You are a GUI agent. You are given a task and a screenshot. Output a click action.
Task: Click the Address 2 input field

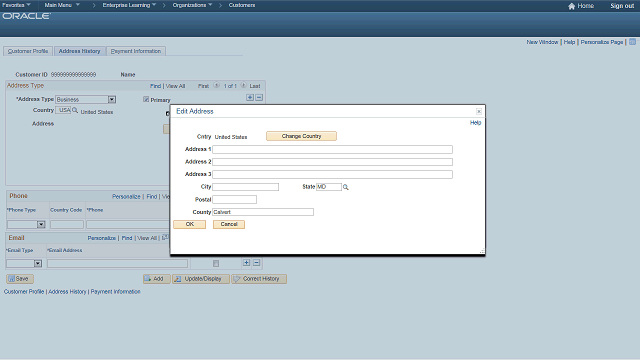tap(332, 162)
